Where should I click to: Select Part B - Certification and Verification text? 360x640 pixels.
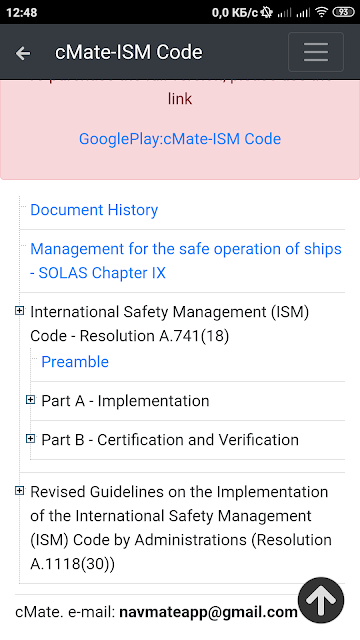170,440
